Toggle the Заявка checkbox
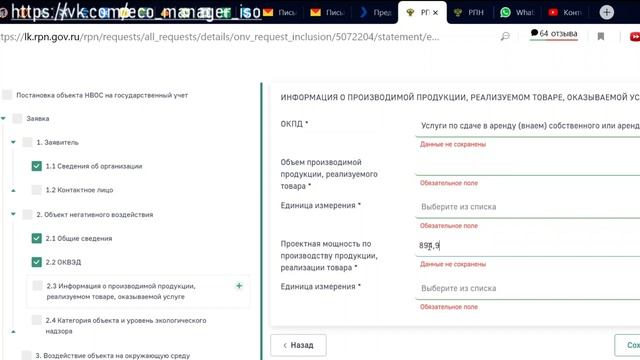This screenshot has height=360, width=640. 17,118
